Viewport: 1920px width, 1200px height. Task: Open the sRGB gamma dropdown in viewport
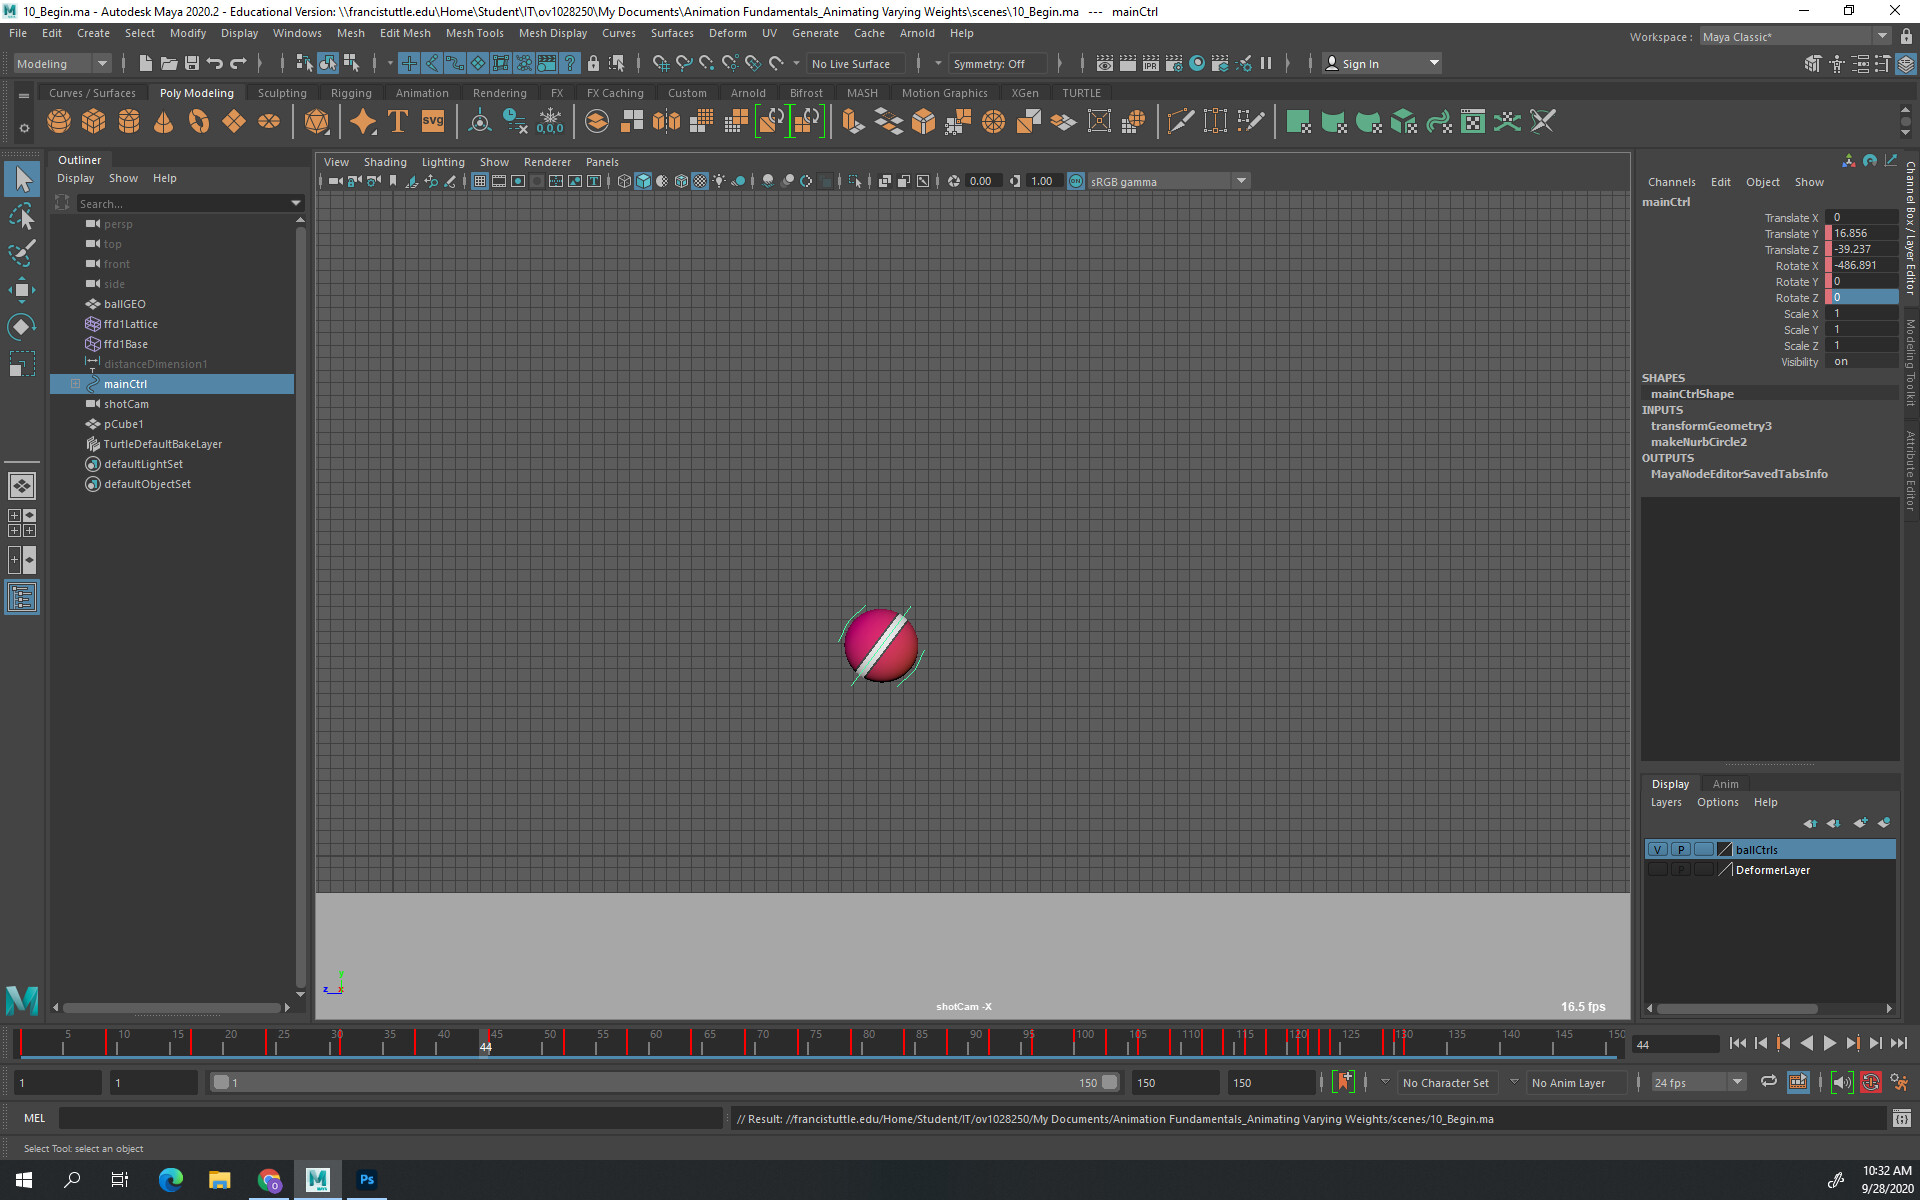click(1241, 181)
